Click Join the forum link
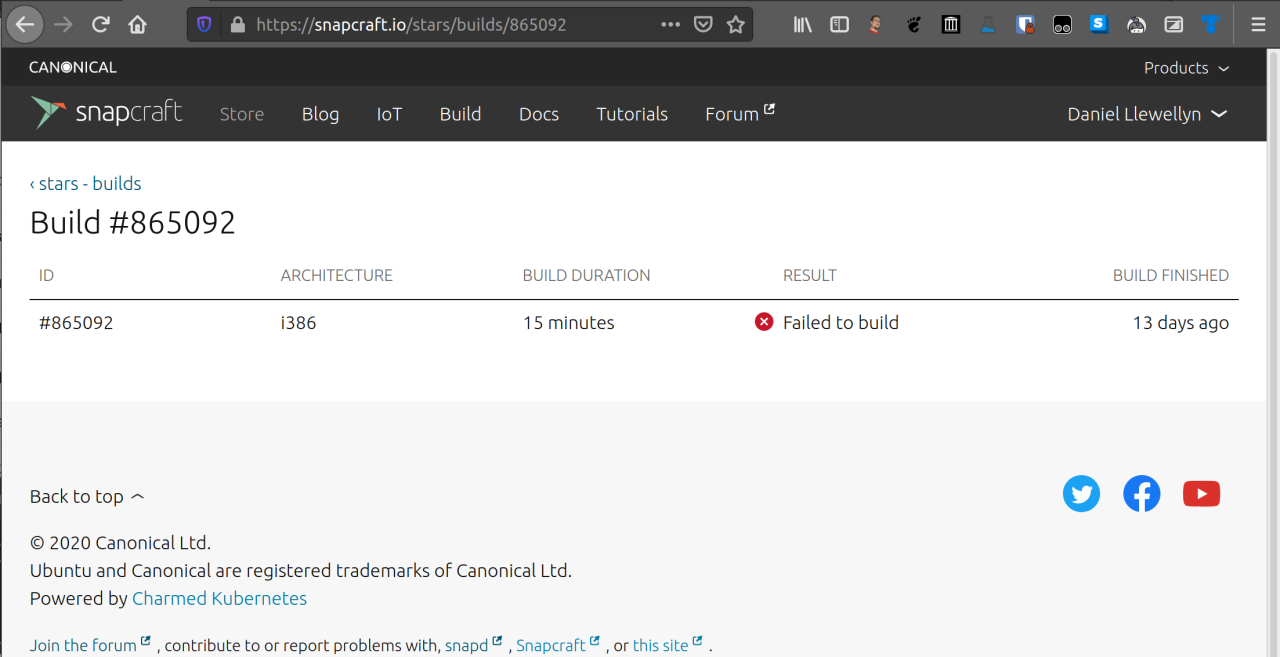The width and height of the screenshot is (1280, 657). pyautogui.click(x=90, y=645)
